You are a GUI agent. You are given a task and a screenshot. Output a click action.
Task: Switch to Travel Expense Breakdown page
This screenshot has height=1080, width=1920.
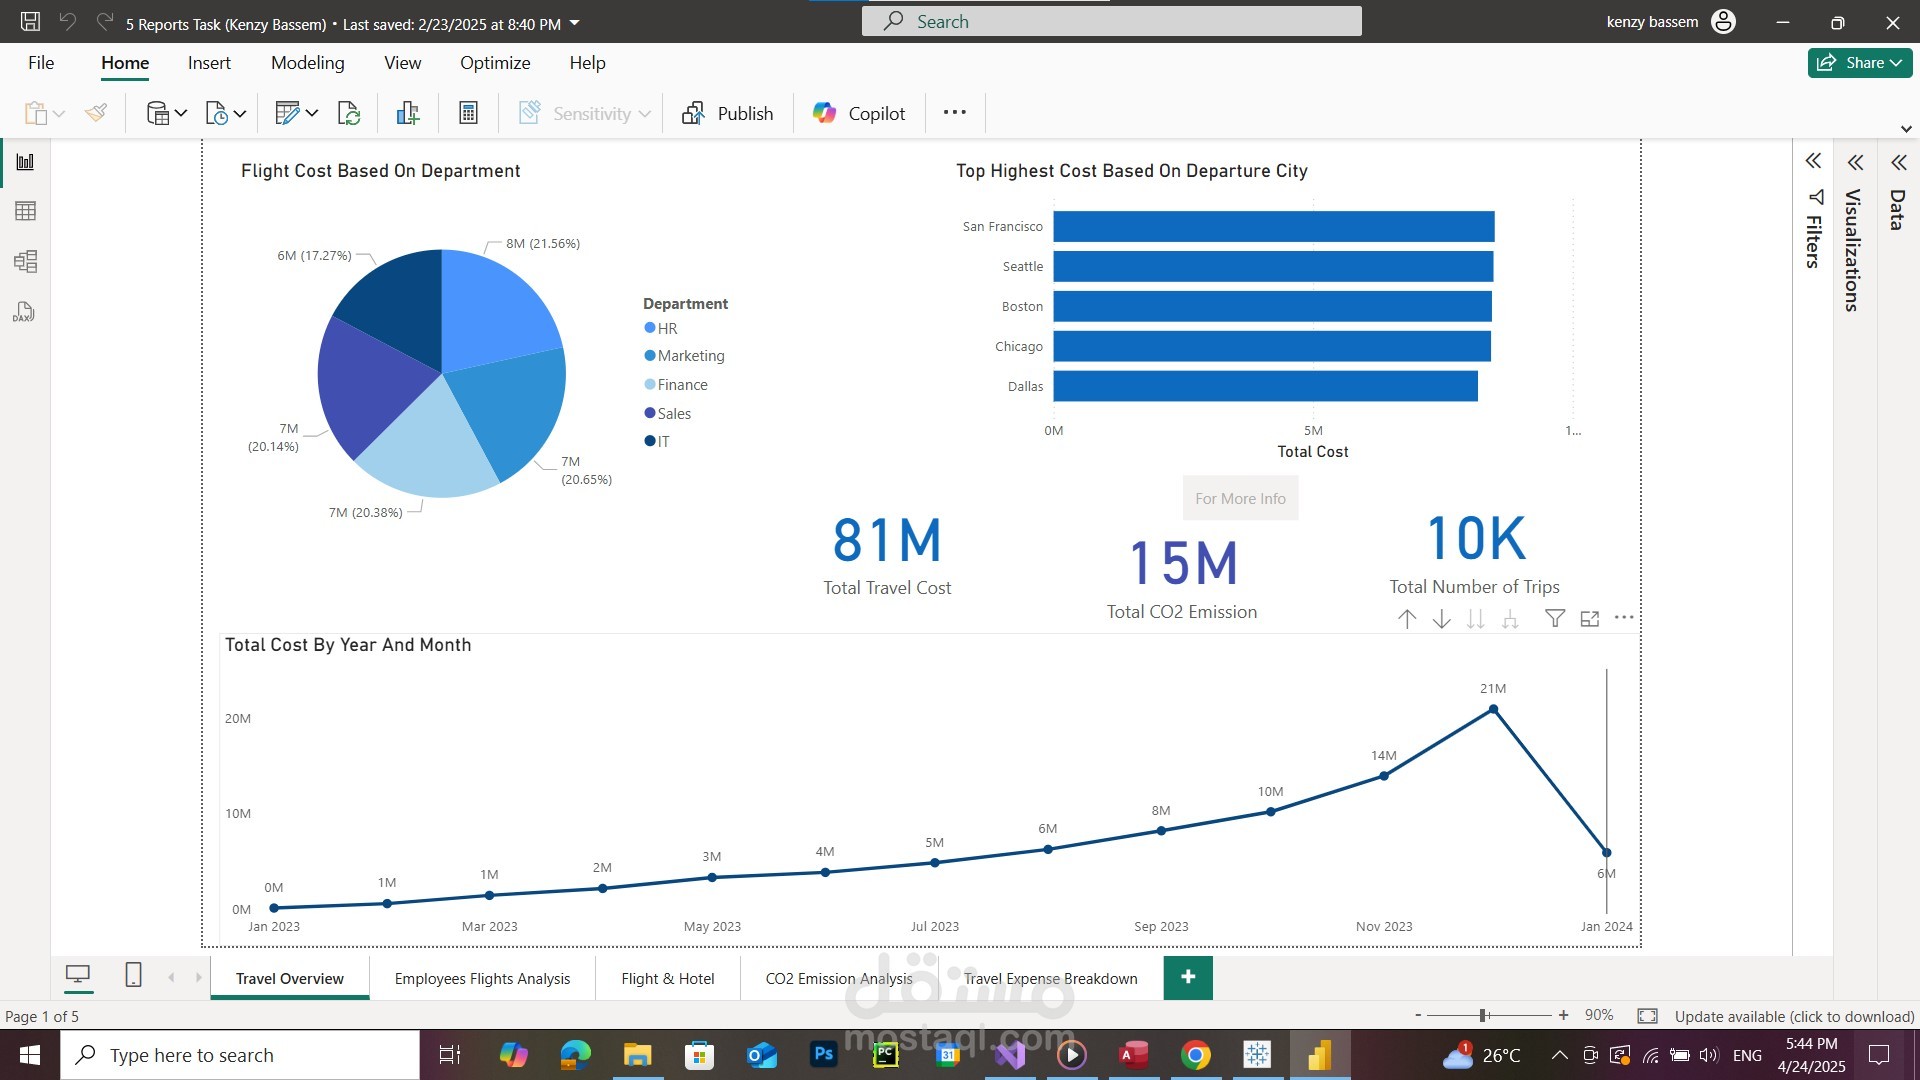pyautogui.click(x=1050, y=978)
